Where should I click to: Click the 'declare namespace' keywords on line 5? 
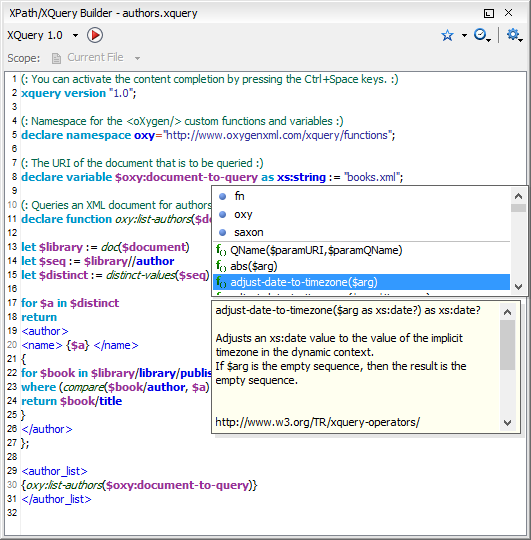(76, 135)
